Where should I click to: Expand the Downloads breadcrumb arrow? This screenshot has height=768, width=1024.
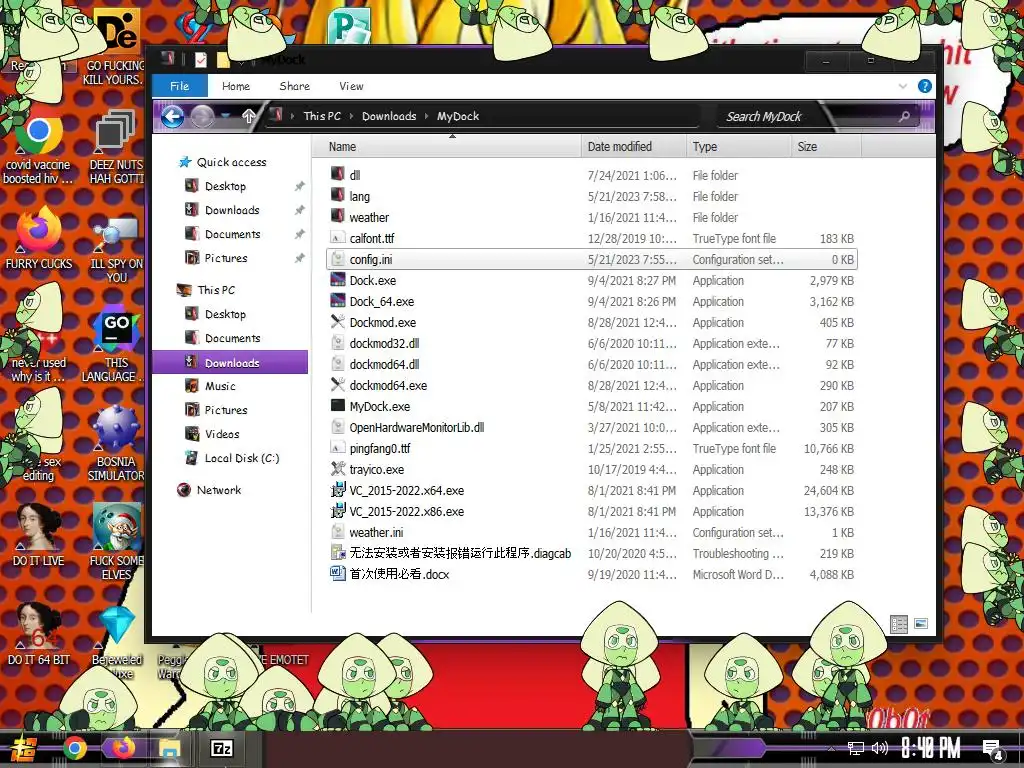click(426, 116)
